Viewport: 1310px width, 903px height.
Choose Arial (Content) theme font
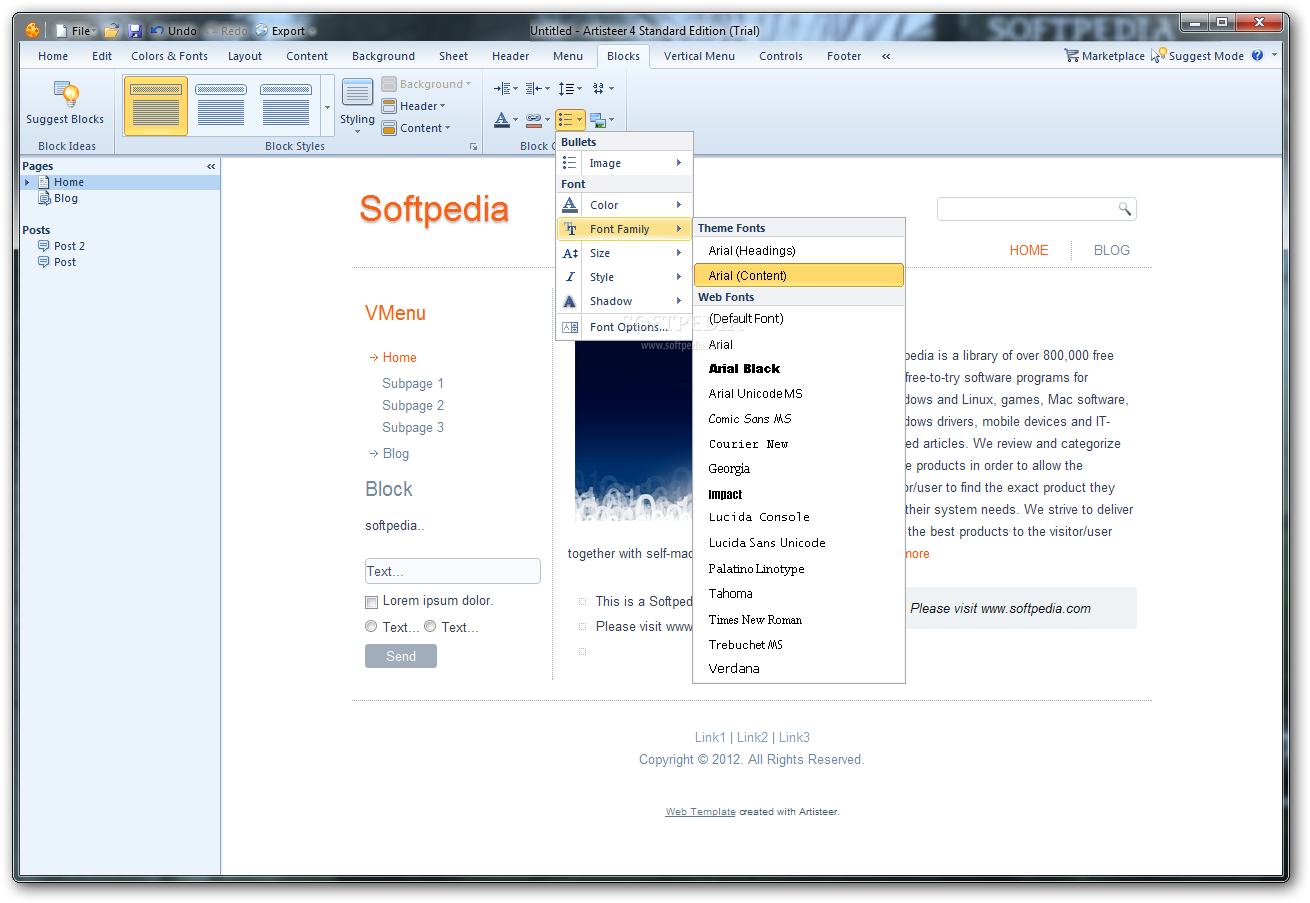(x=799, y=275)
